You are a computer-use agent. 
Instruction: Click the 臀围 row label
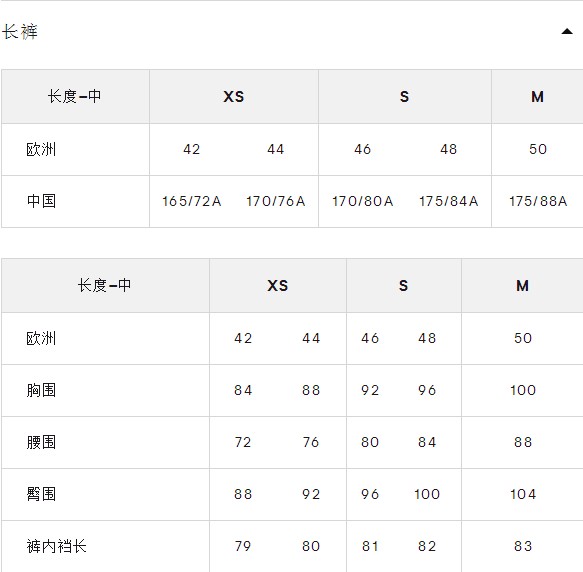(x=41, y=494)
